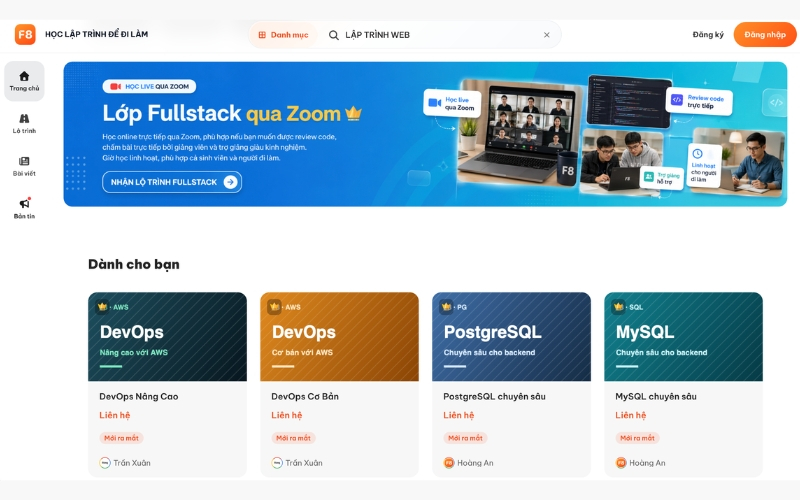Open the Danh mục category button

pyautogui.click(x=284, y=35)
